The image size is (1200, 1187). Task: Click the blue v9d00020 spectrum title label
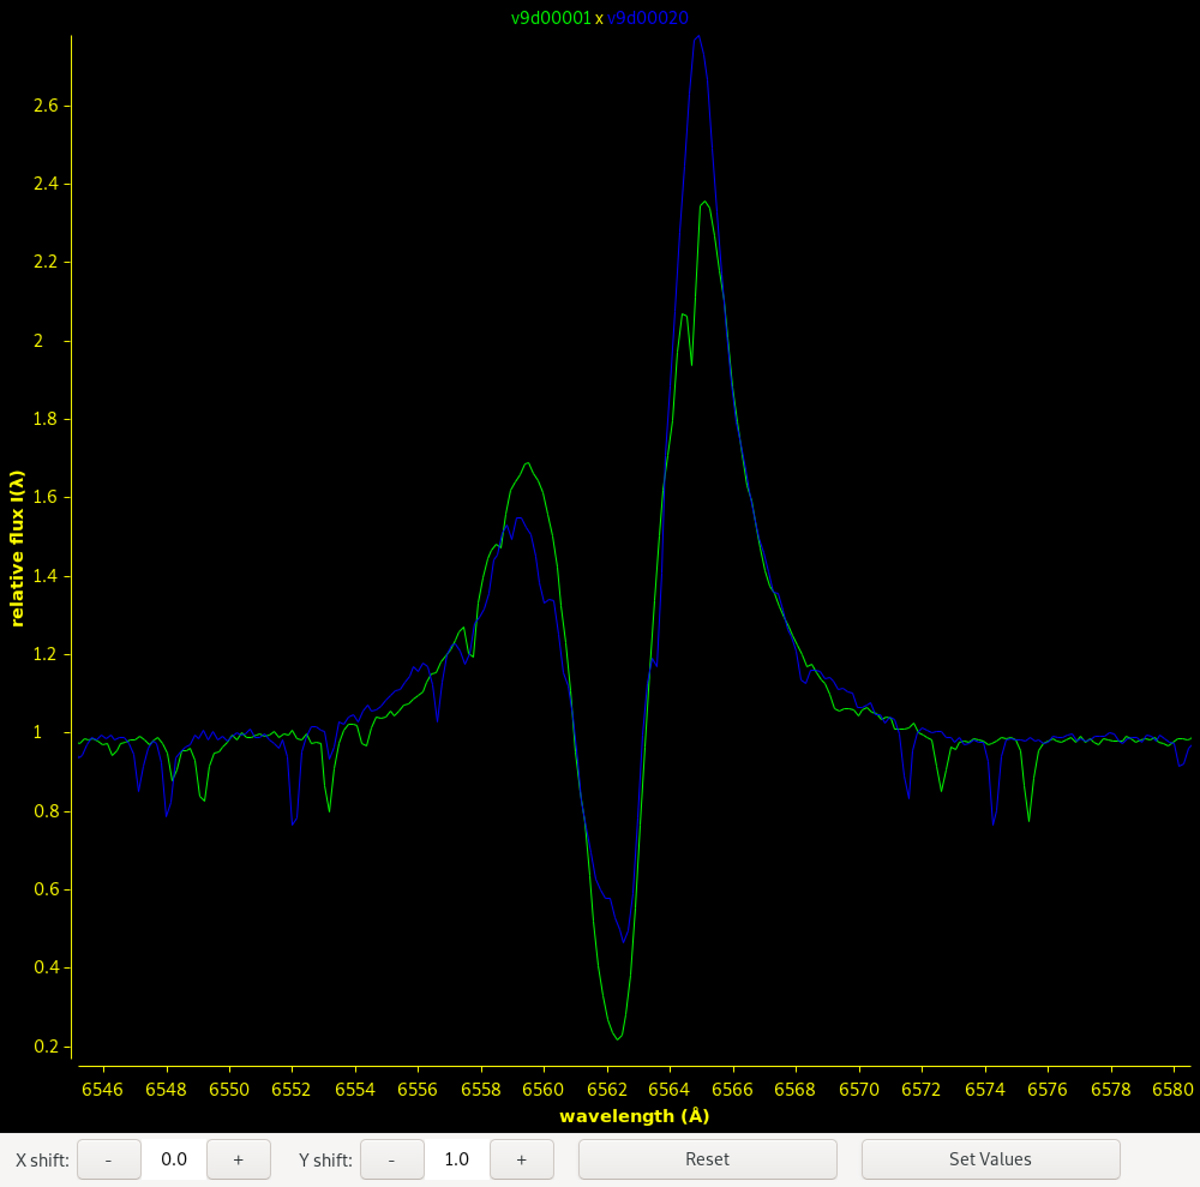(648, 18)
